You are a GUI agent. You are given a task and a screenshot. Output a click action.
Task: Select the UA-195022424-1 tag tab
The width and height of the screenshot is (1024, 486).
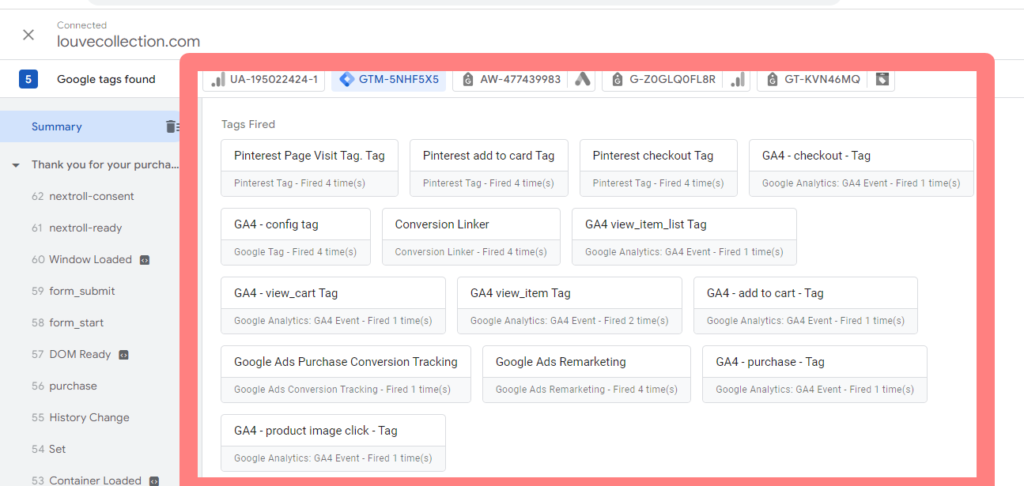(x=264, y=80)
